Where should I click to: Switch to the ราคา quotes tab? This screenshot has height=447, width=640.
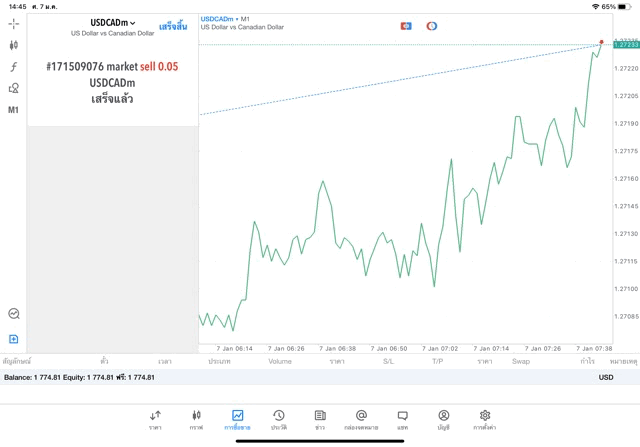pyautogui.click(x=155, y=419)
